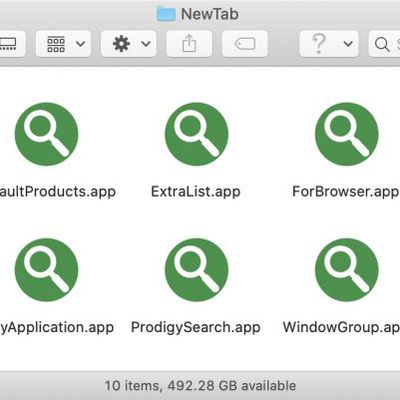Image resolution: width=400 pixels, height=400 pixels.
Task: Click the yApplication.app file name
Action: pos(57,327)
